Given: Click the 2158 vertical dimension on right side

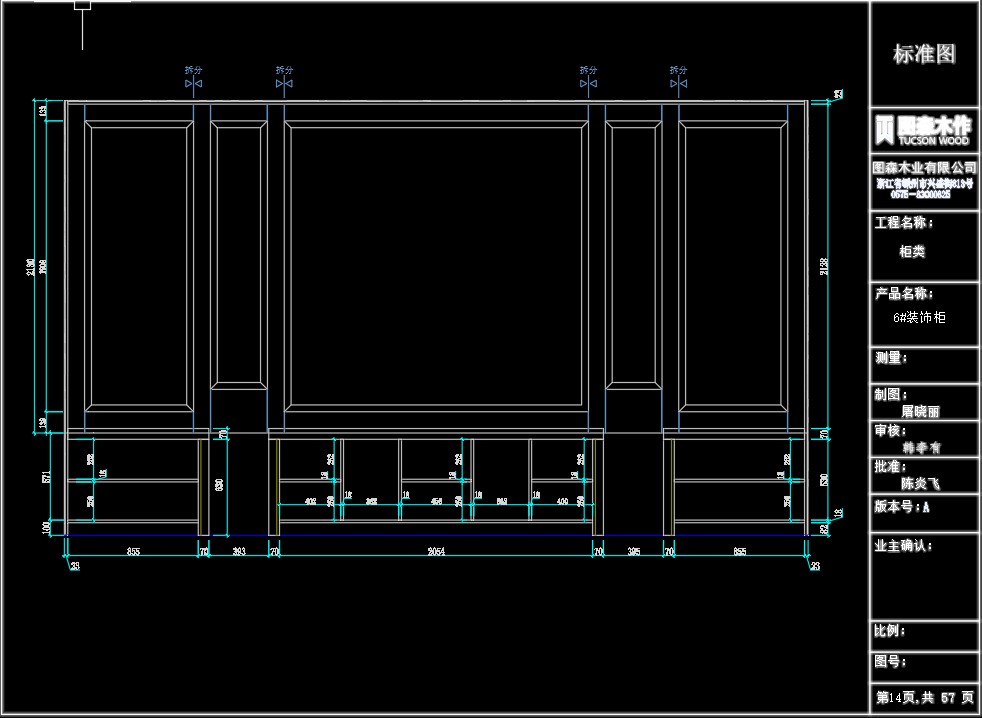Looking at the screenshot, I should (x=824, y=268).
